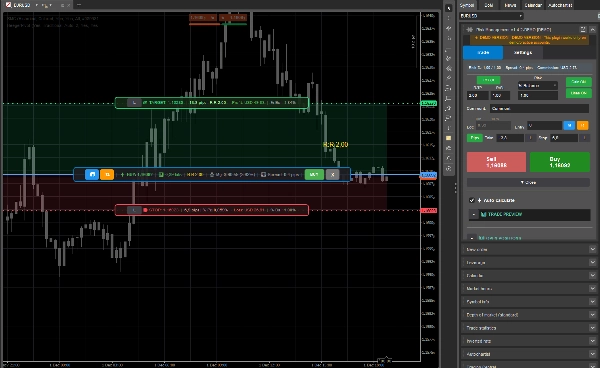
Task: Toggle the Auto calculate checkbox
Action: pos(472,200)
